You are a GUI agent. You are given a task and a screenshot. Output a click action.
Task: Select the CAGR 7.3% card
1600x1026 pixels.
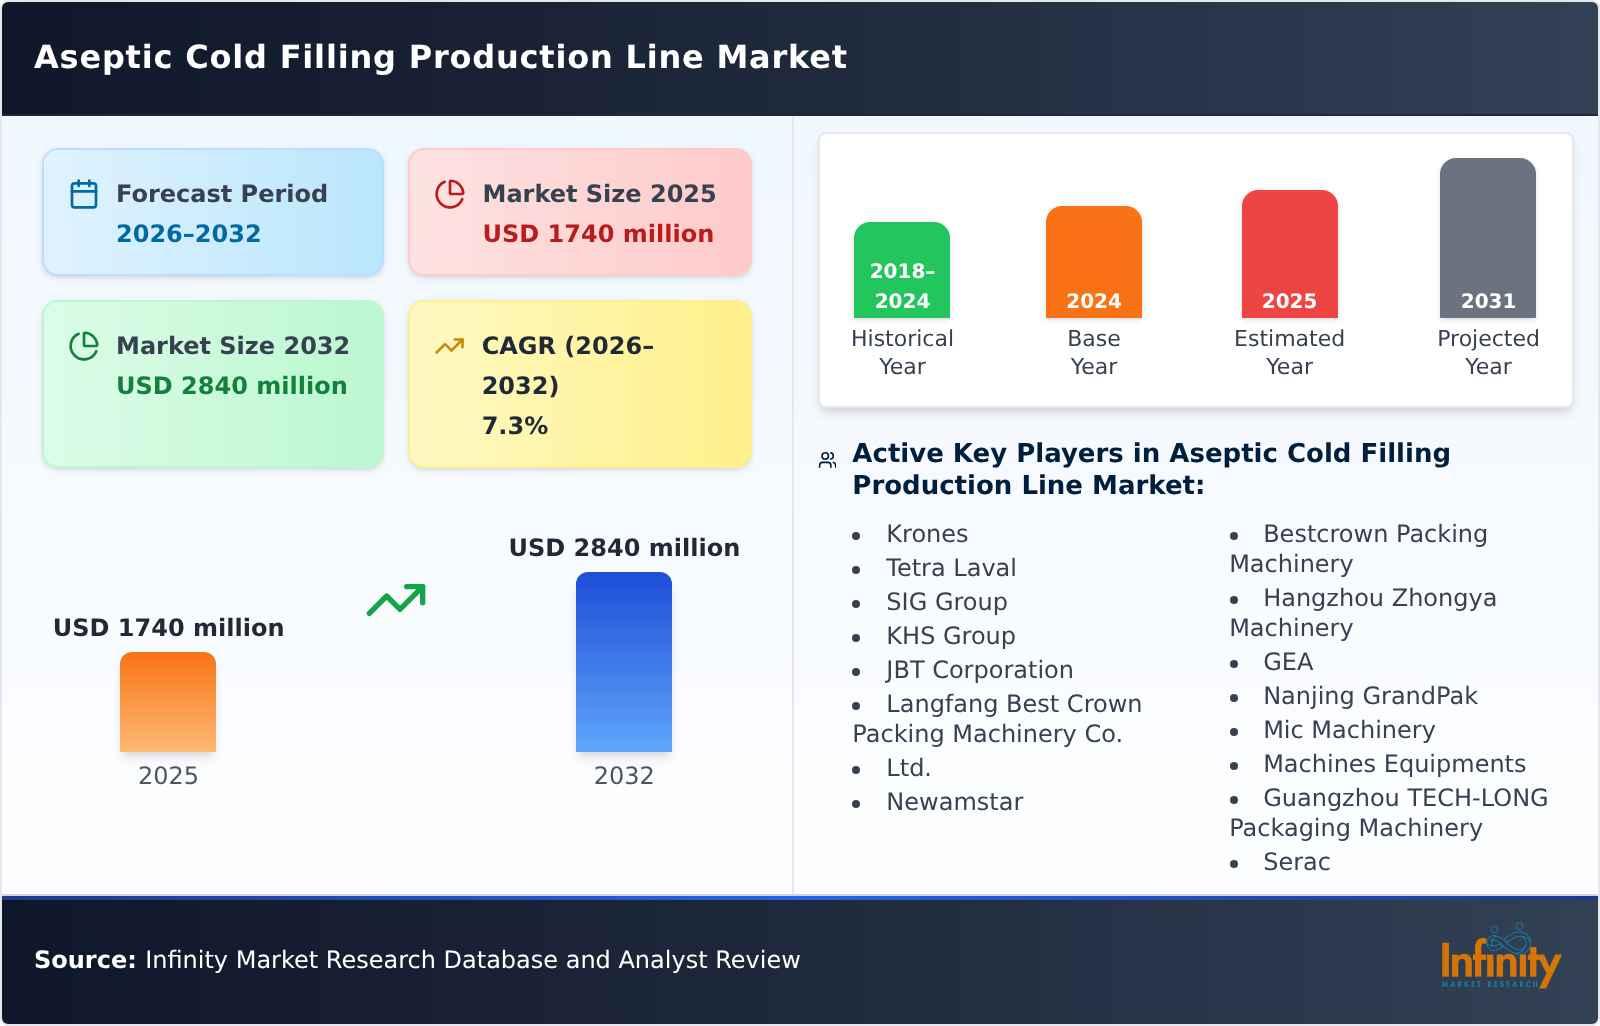578,384
